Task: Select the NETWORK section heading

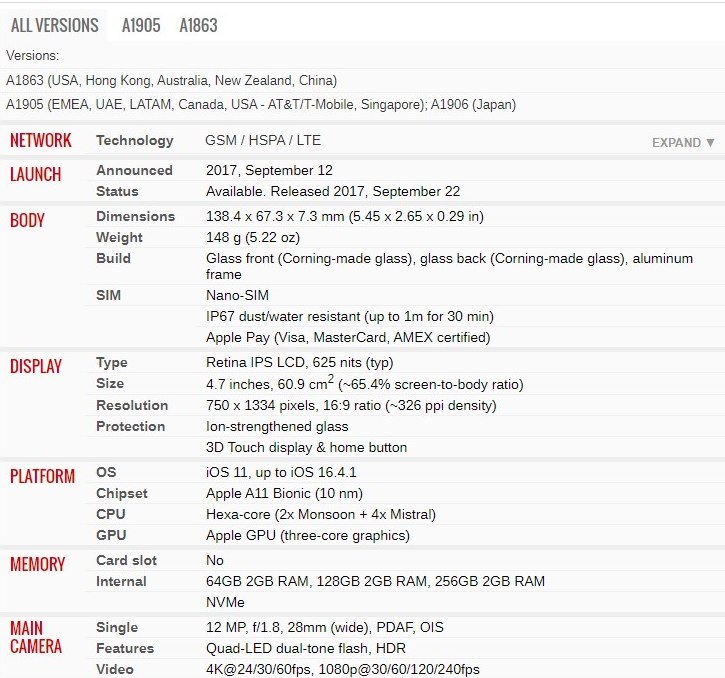Action: click(41, 140)
